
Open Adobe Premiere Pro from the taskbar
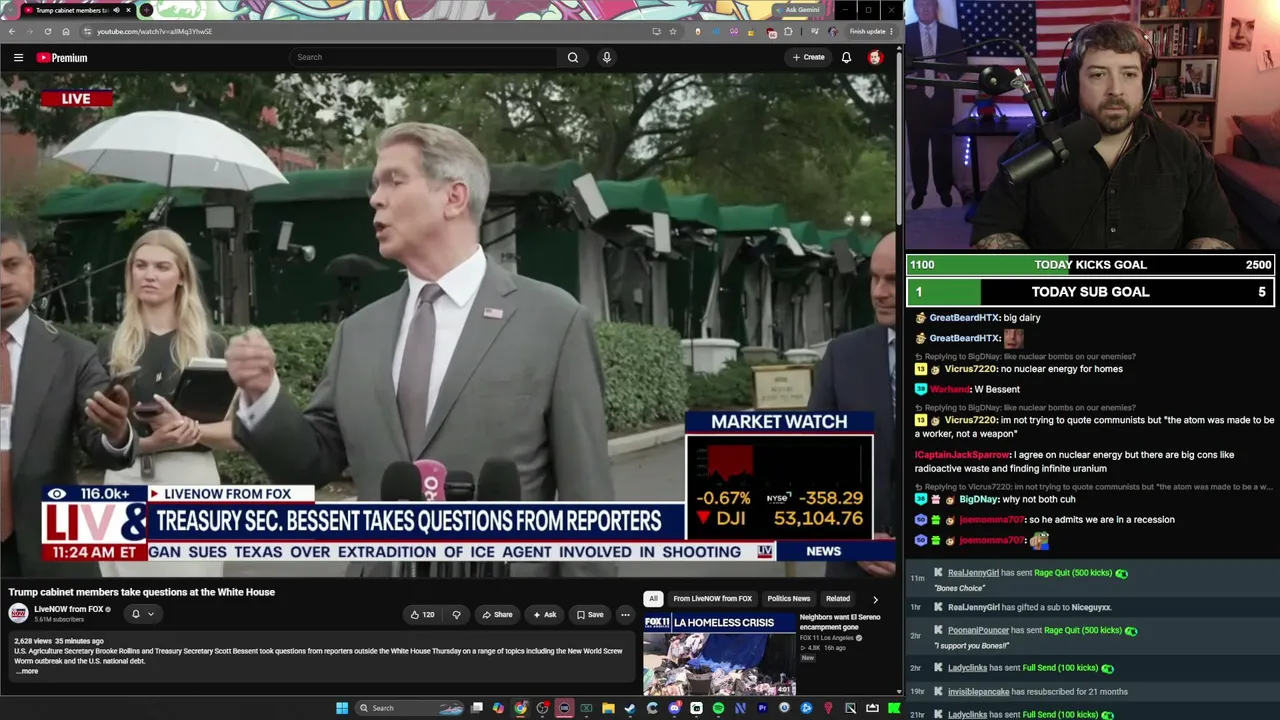[762, 708]
